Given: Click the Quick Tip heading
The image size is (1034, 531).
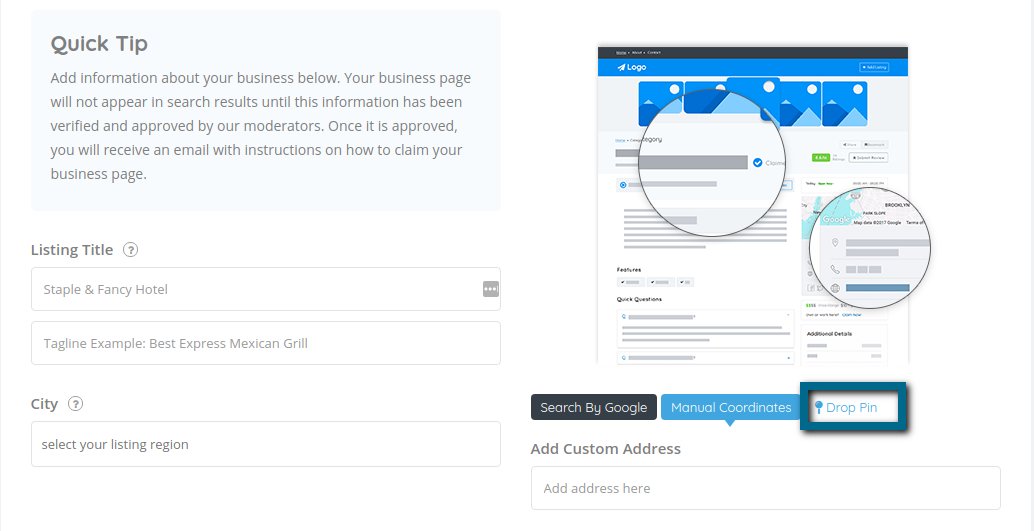Looking at the screenshot, I should pyautogui.click(x=99, y=44).
